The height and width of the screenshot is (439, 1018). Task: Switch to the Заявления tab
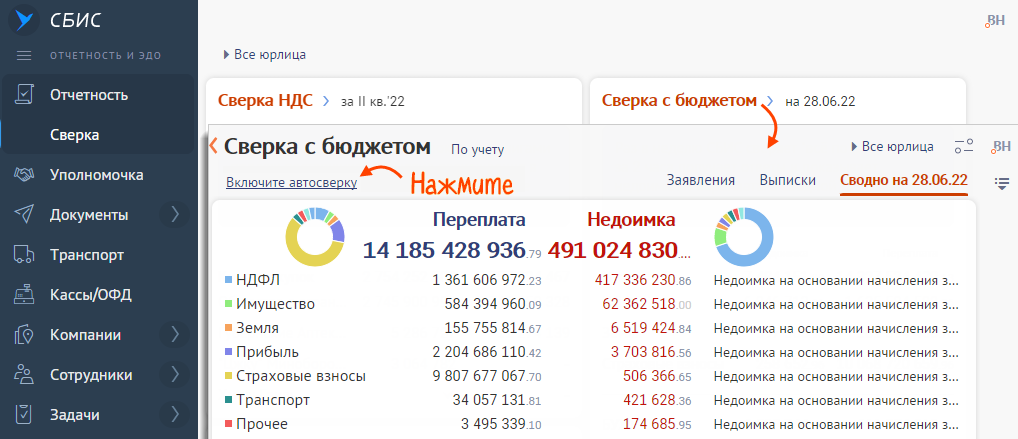coord(700,180)
